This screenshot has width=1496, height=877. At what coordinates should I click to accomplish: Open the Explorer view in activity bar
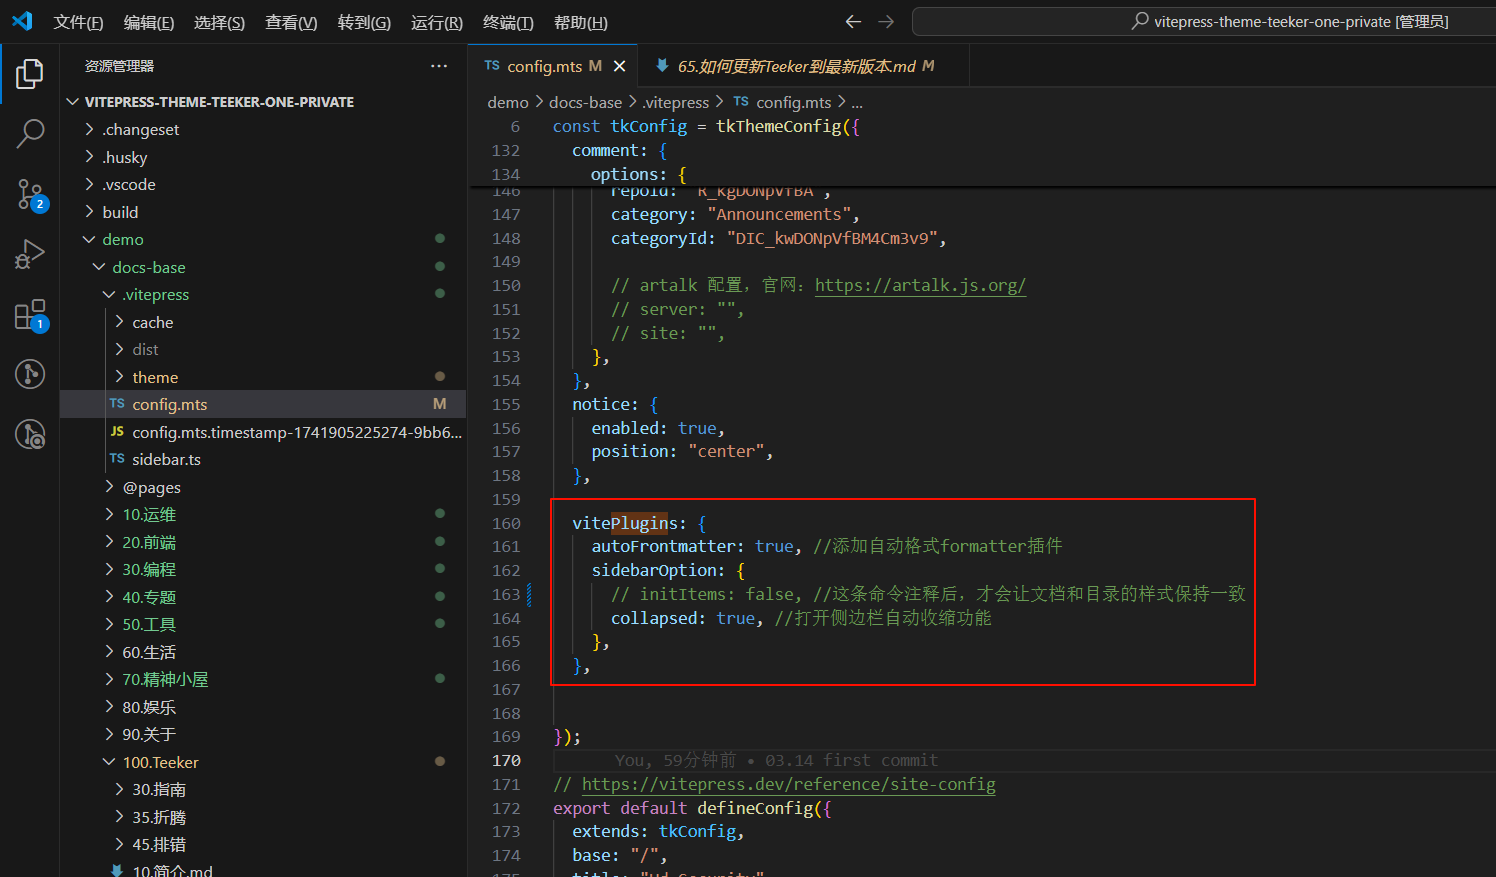coord(30,73)
